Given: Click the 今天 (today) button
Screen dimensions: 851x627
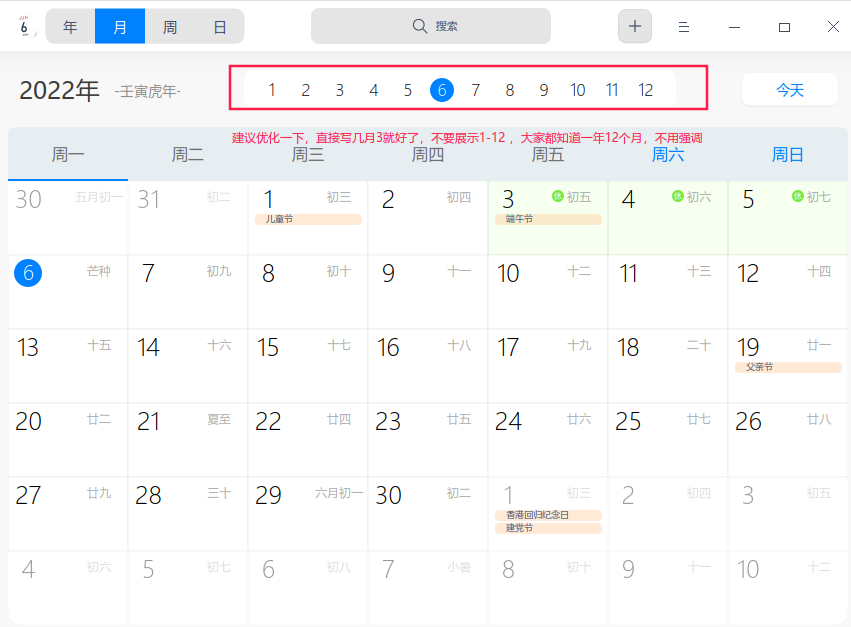Looking at the screenshot, I should 790,90.
